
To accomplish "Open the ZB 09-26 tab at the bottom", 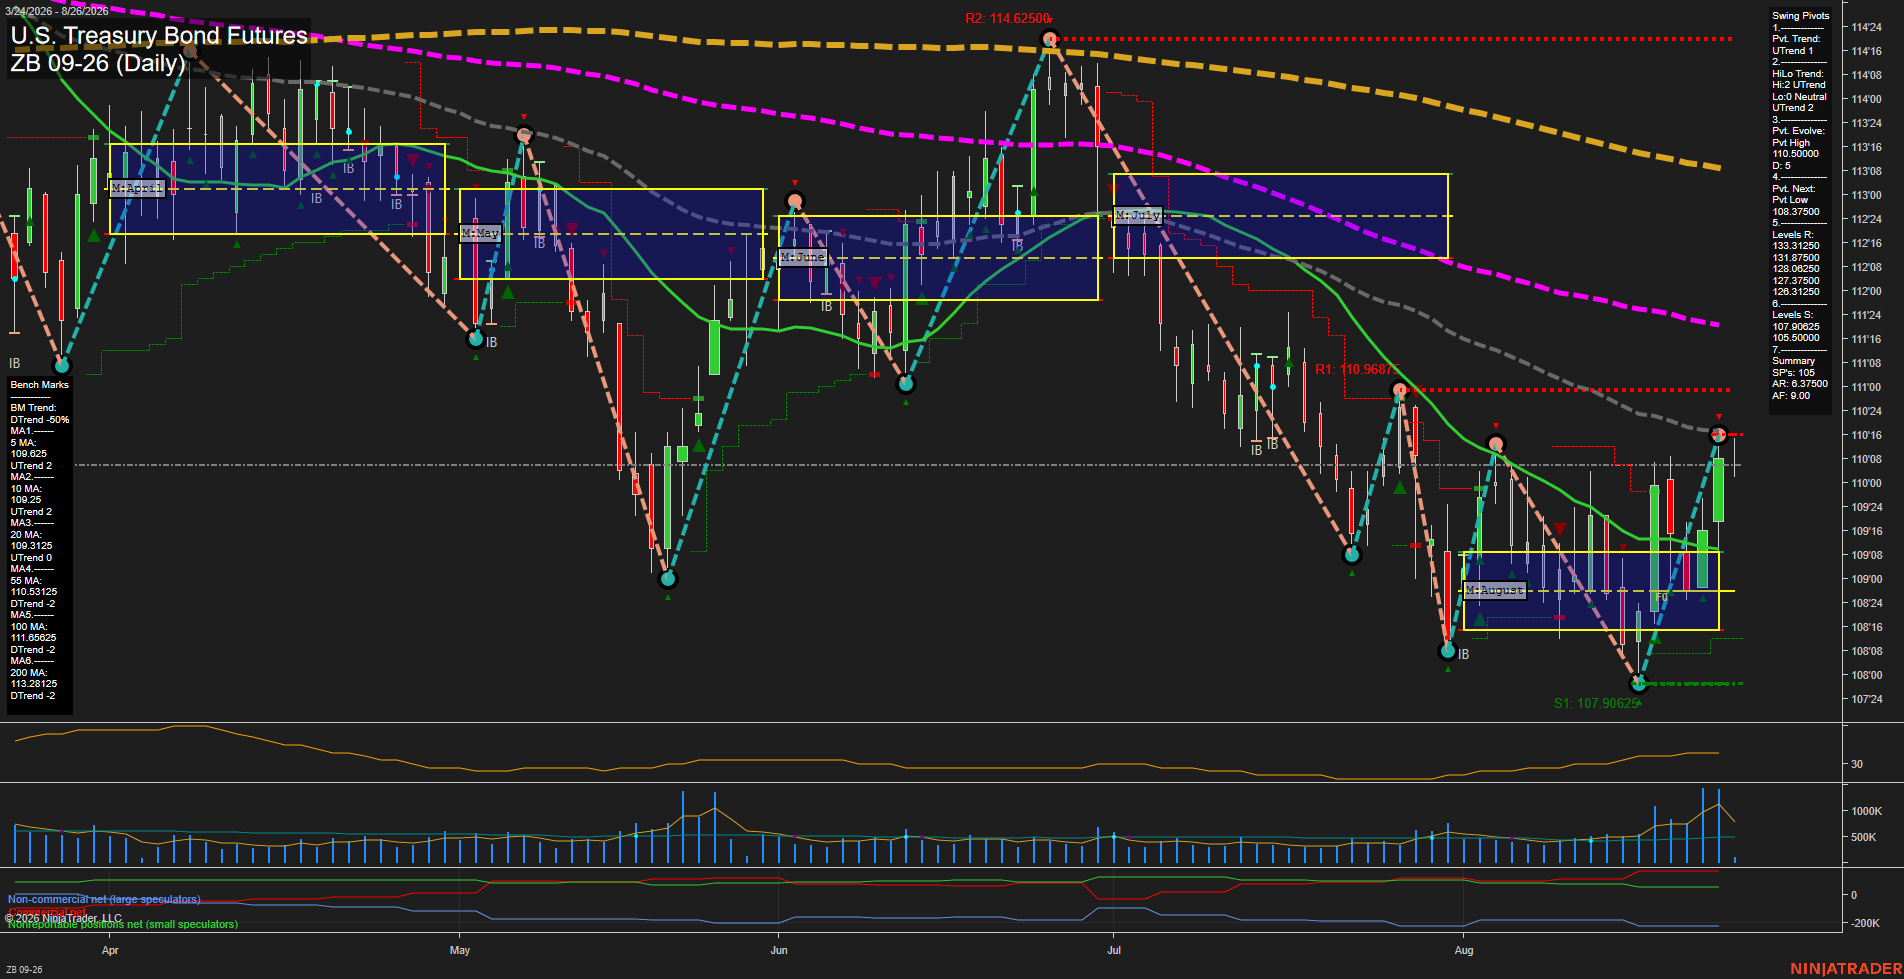I will tap(24, 969).
